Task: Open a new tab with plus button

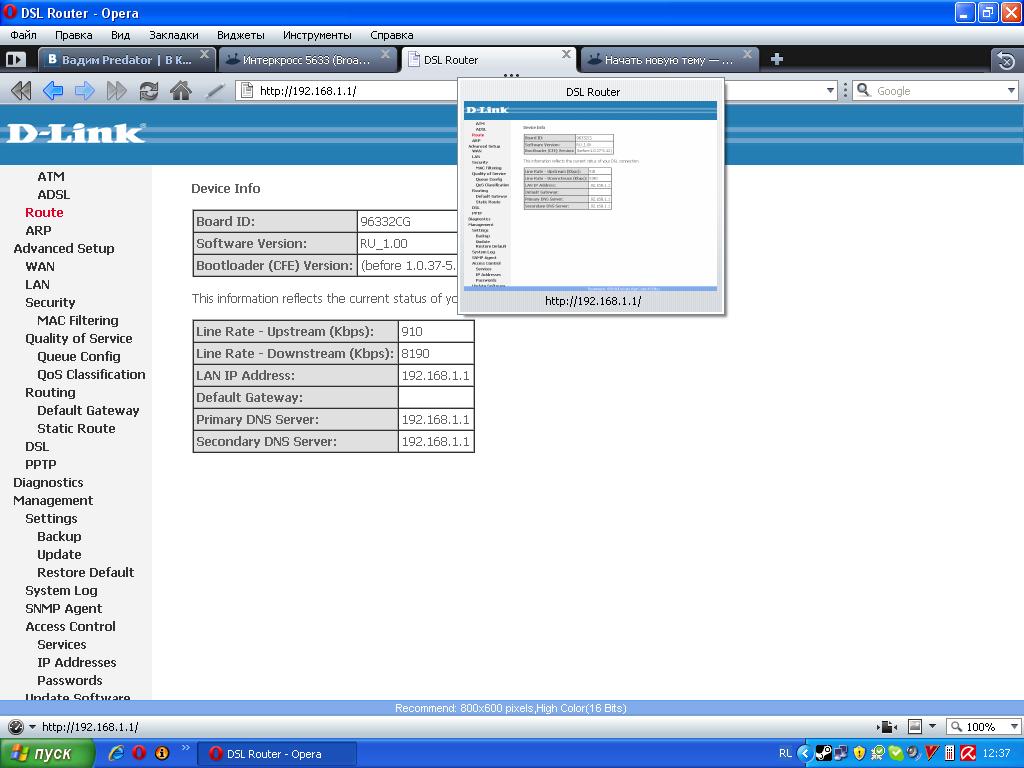Action: click(x=776, y=59)
